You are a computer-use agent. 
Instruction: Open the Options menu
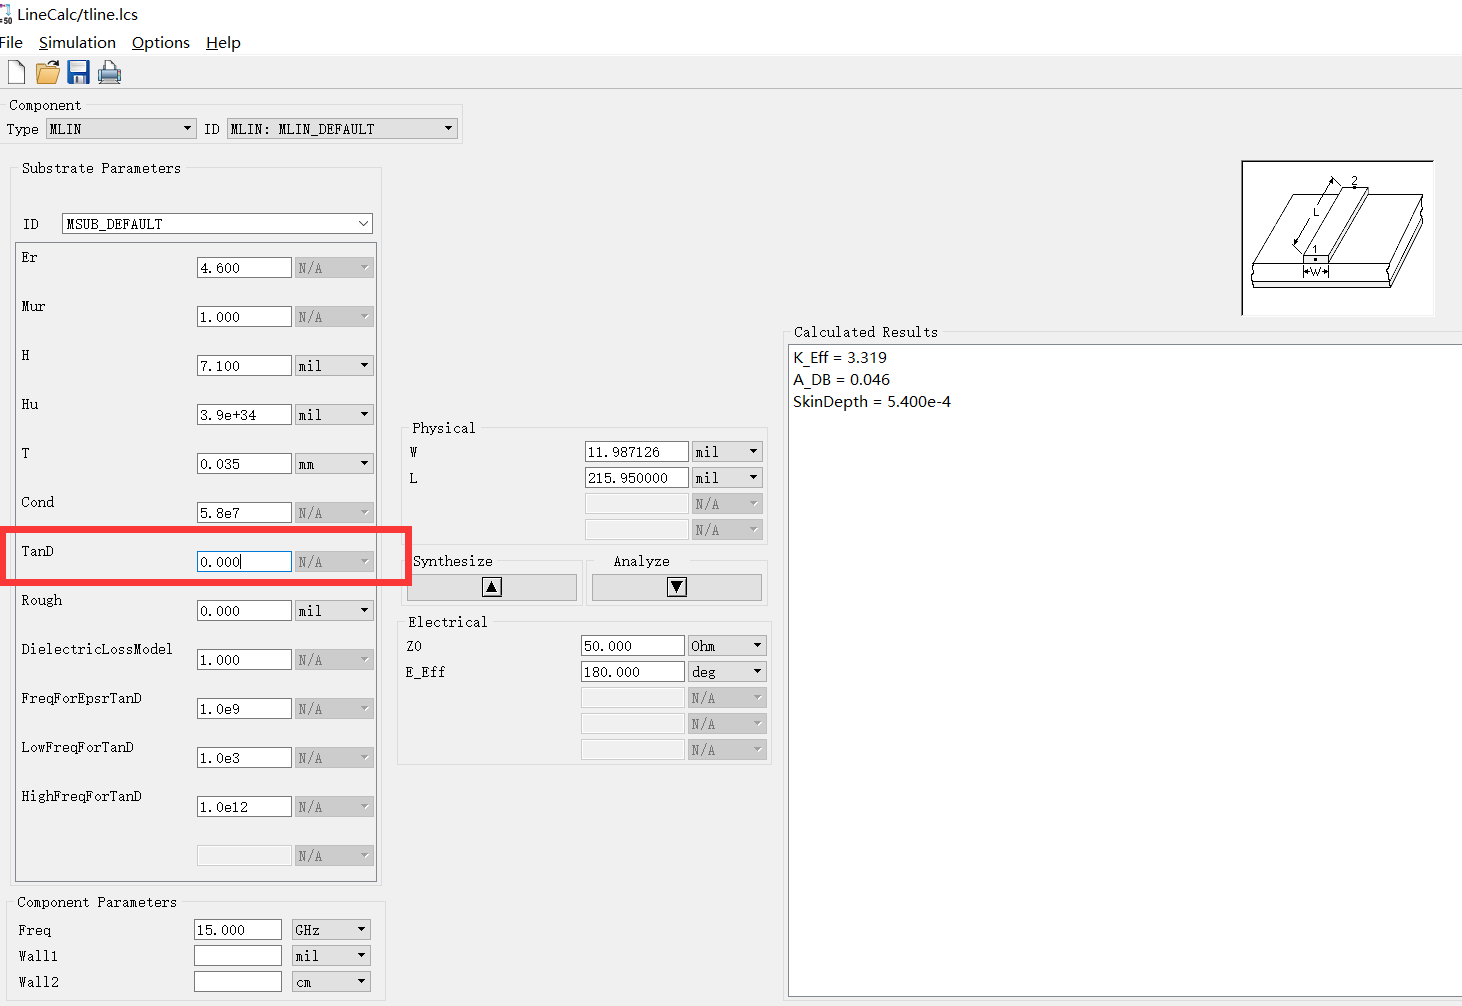pos(160,43)
